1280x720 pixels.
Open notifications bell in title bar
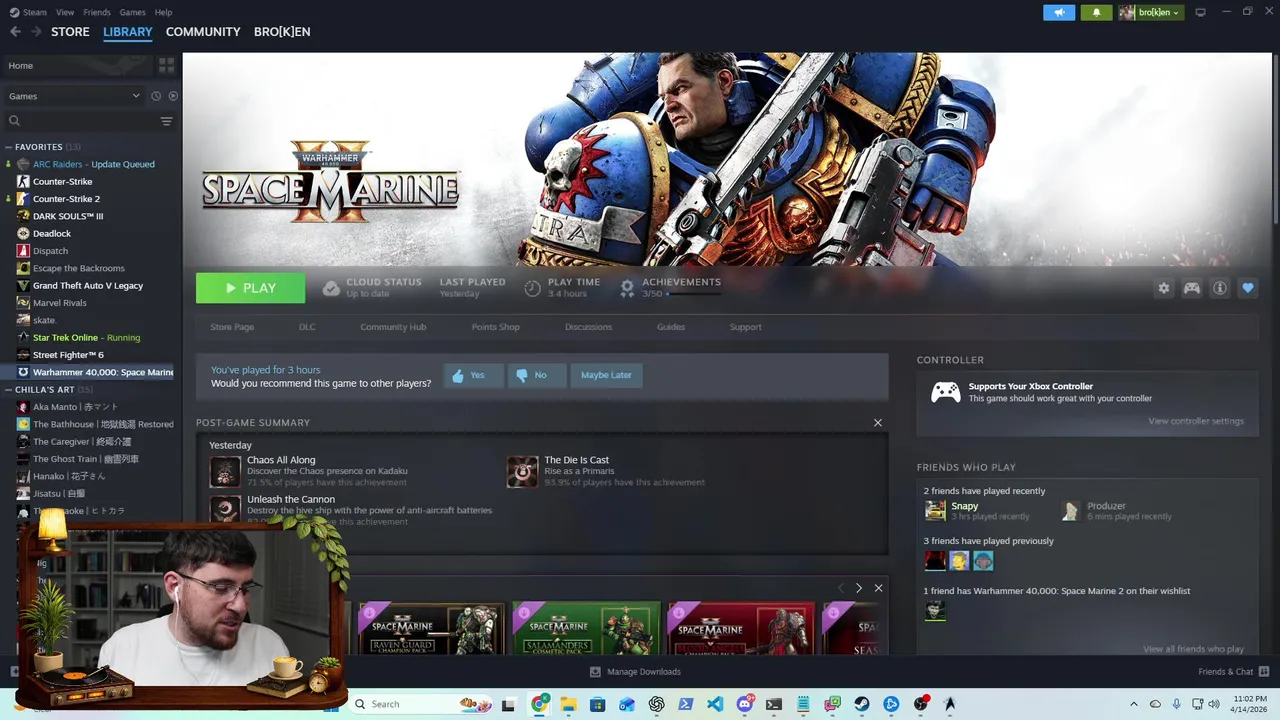(x=1096, y=12)
